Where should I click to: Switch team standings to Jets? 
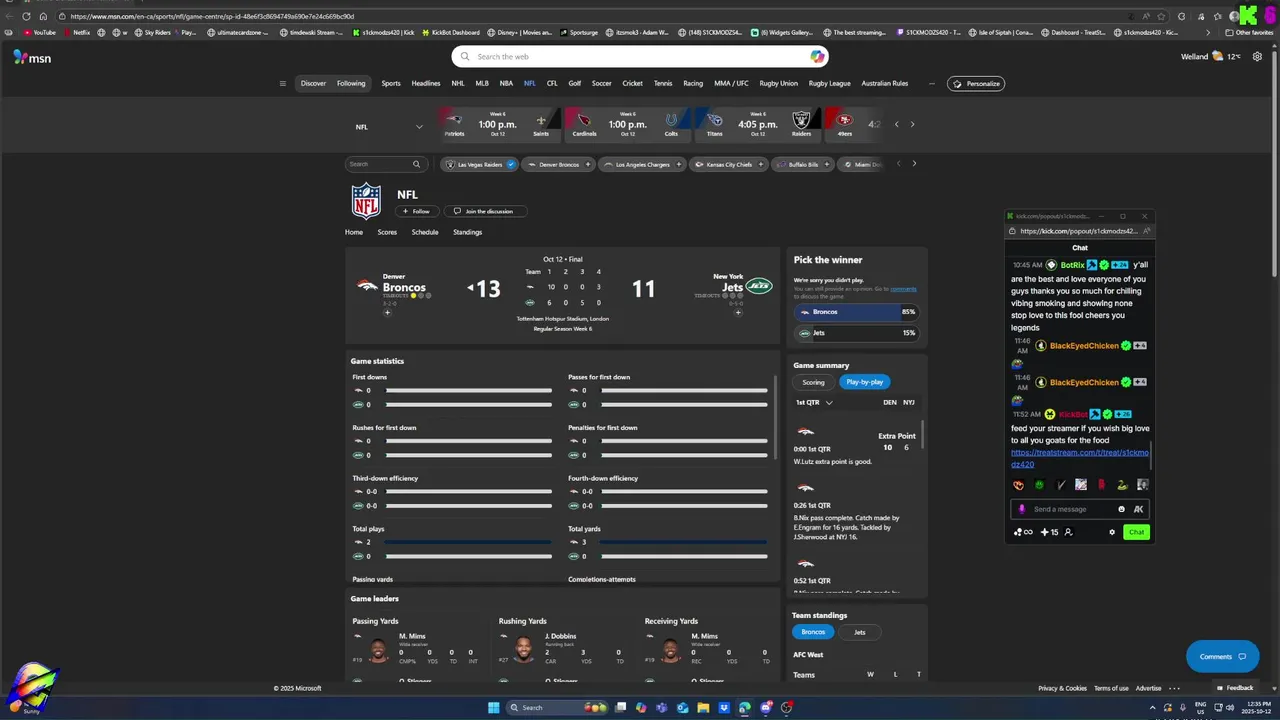tap(859, 632)
